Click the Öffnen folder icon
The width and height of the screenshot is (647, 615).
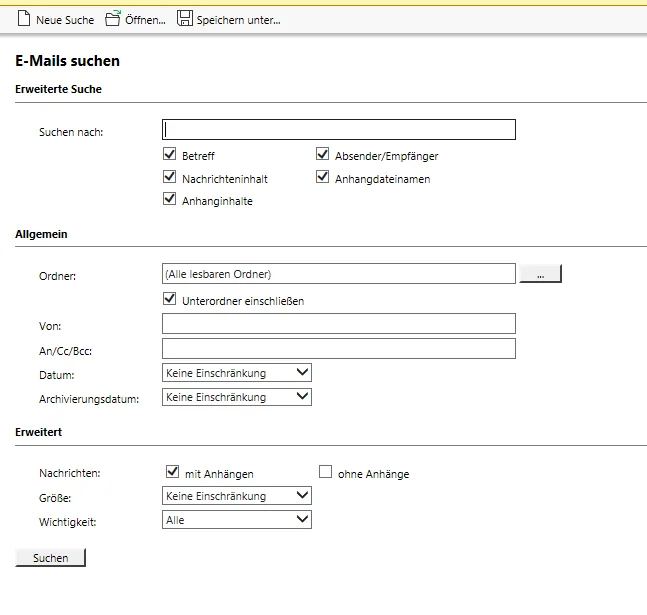click(x=112, y=19)
